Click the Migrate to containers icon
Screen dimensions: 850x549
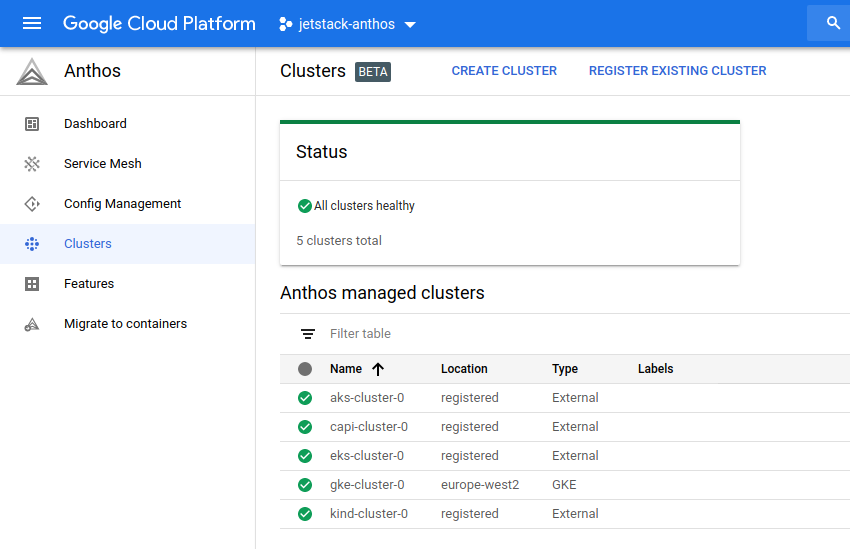pyautogui.click(x=32, y=324)
